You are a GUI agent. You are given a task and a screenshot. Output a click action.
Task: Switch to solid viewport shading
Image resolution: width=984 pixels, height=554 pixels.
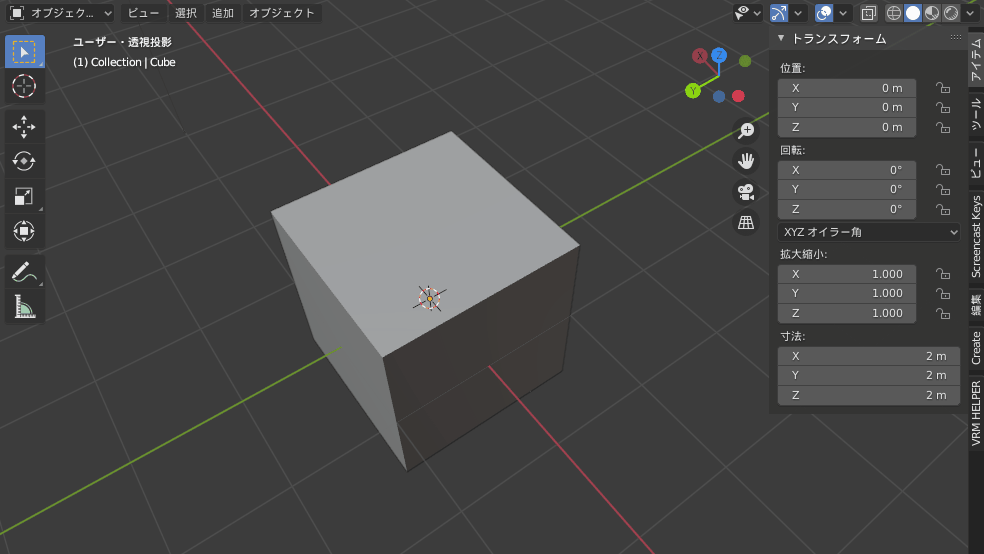(913, 13)
